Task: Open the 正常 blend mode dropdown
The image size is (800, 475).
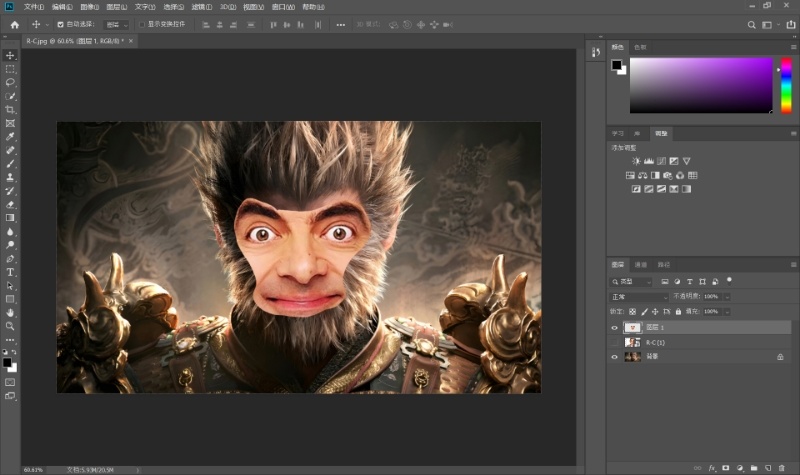Action: click(638, 297)
